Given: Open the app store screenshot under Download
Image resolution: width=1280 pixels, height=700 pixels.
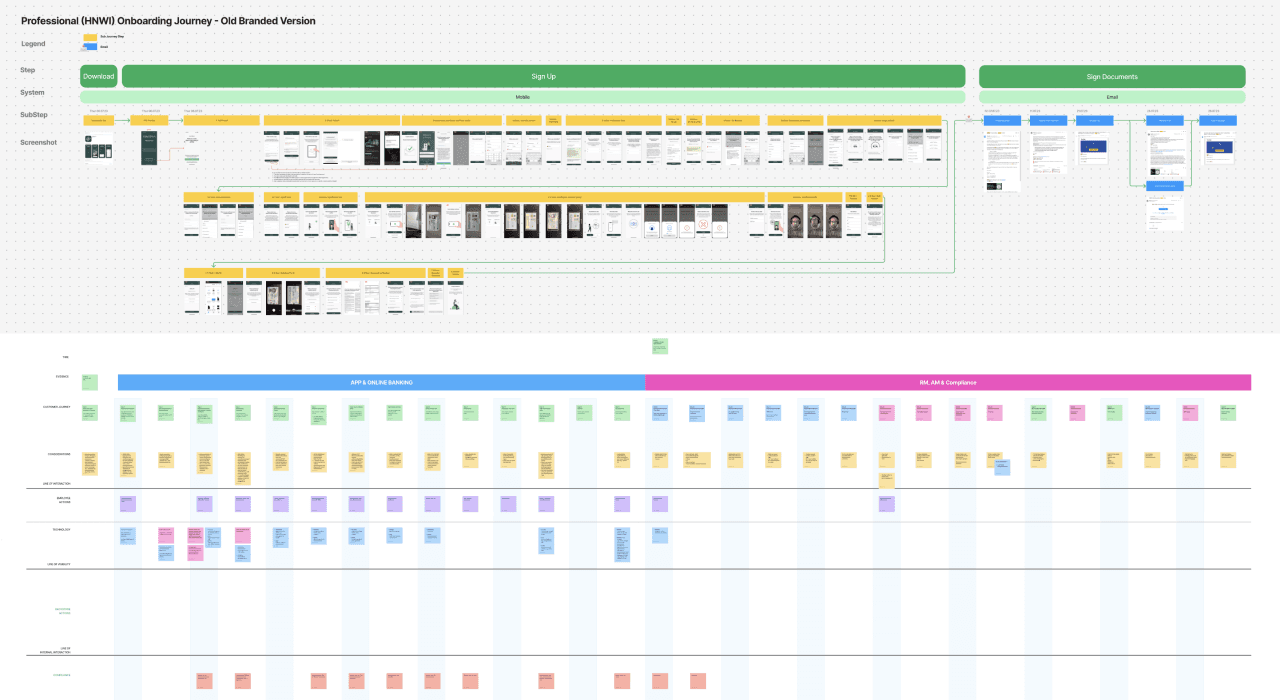Looking at the screenshot, I should tap(98, 148).
